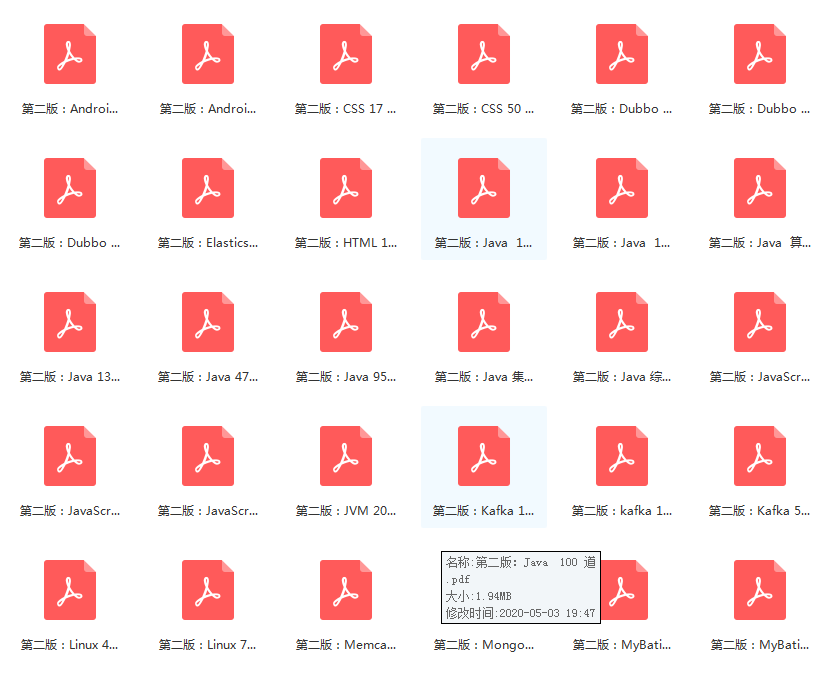Select the 第二版：JVM 20... PDF icon
831x680 pixels.
(x=346, y=456)
